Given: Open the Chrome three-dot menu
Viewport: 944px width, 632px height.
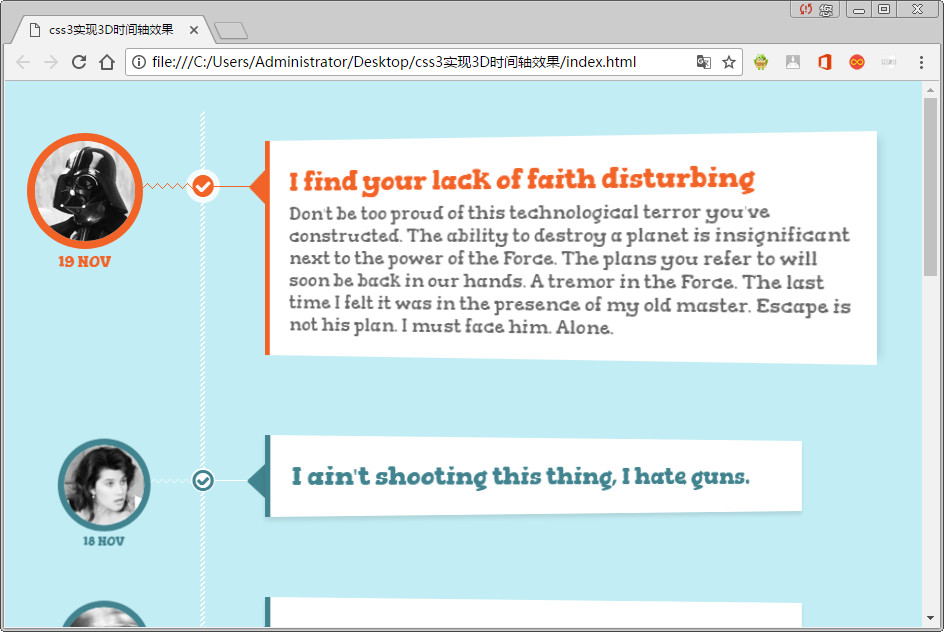Looking at the screenshot, I should tap(921, 62).
